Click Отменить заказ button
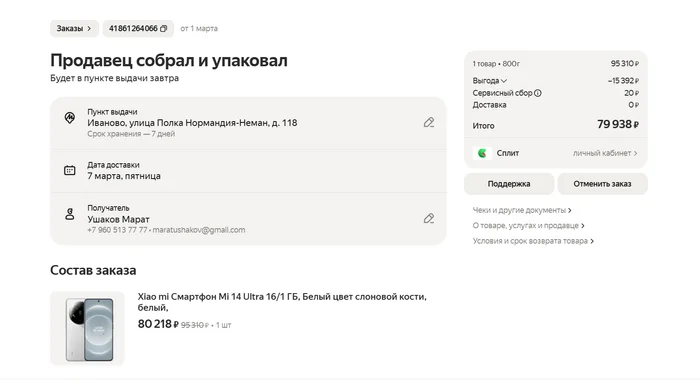The height and width of the screenshot is (384, 700). tap(602, 184)
